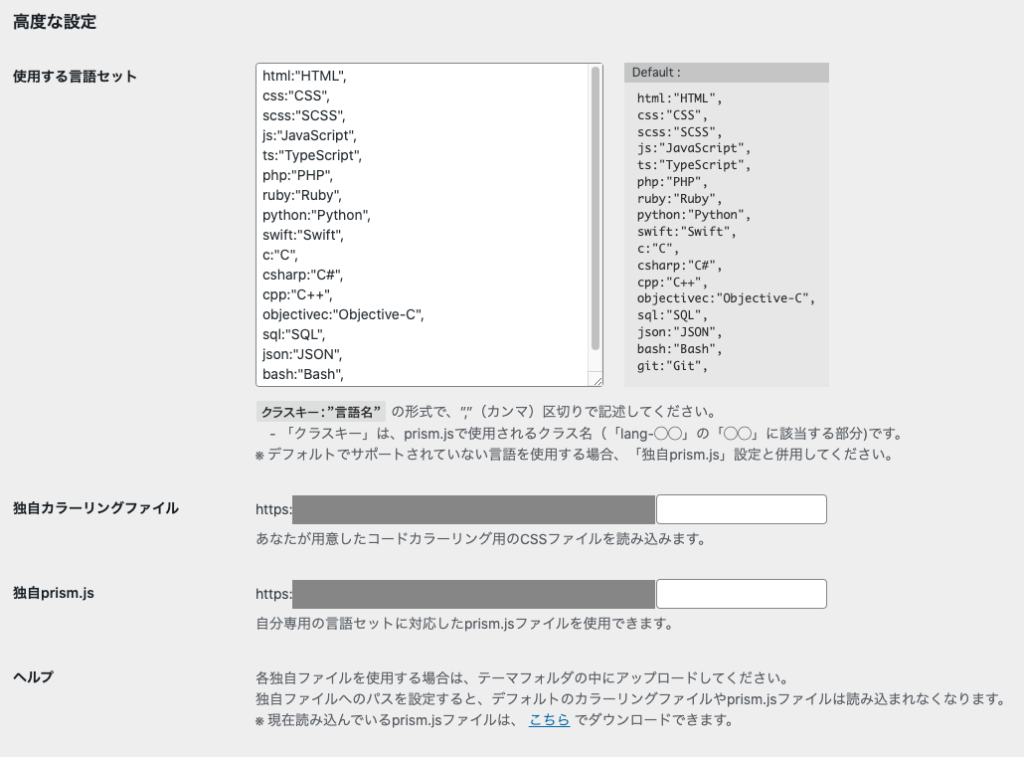Screen dimensions: 1024x757
Task: Click the クラスキー:"言語名" format example
Action: click(x=320, y=411)
